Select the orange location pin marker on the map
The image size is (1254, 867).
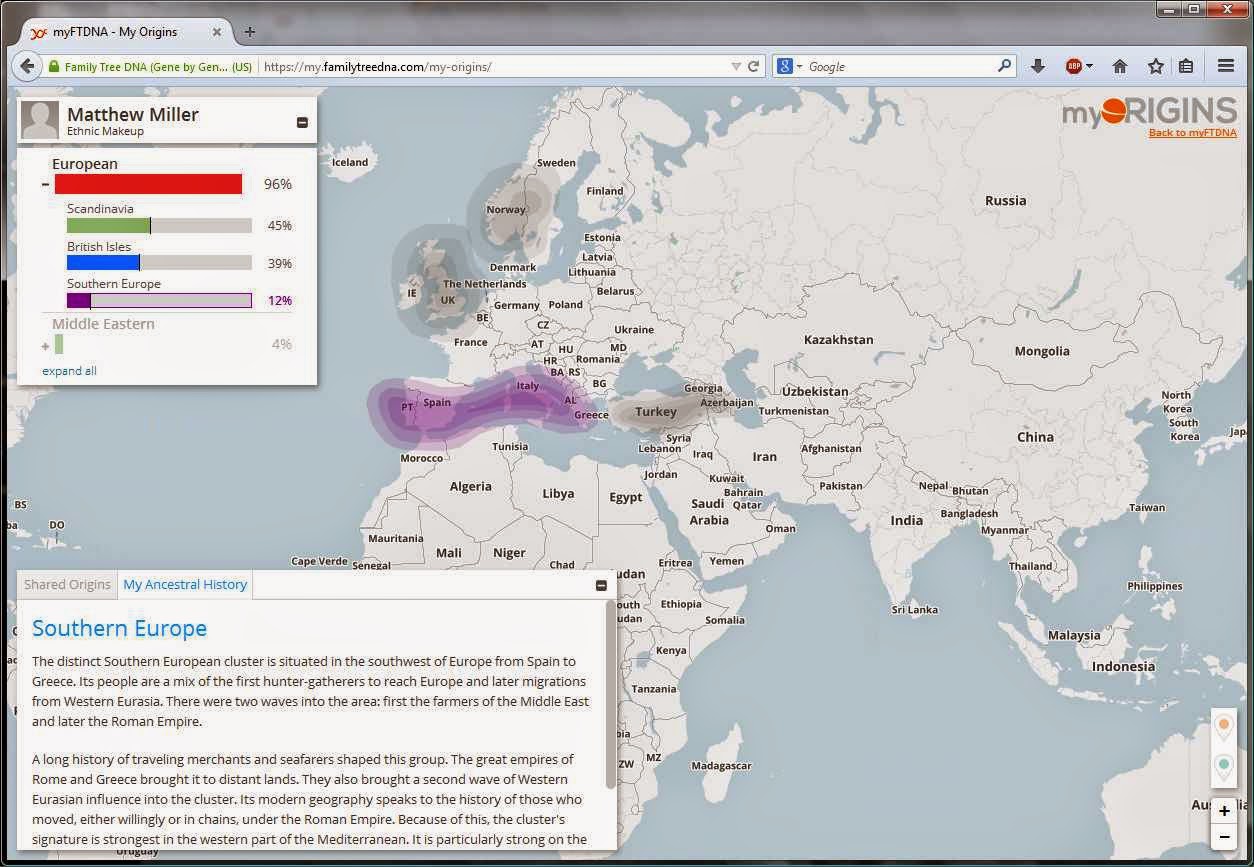pyautogui.click(x=1224, y=723)
